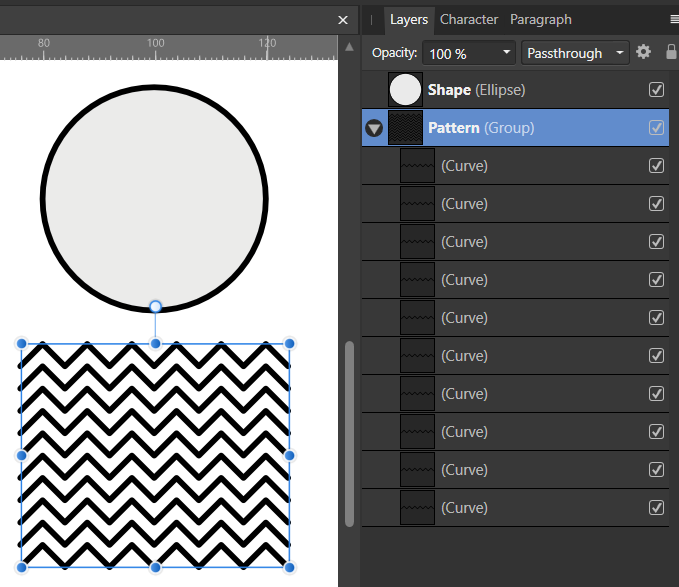Open the Opacity percentage dropdown

point(506,53)
